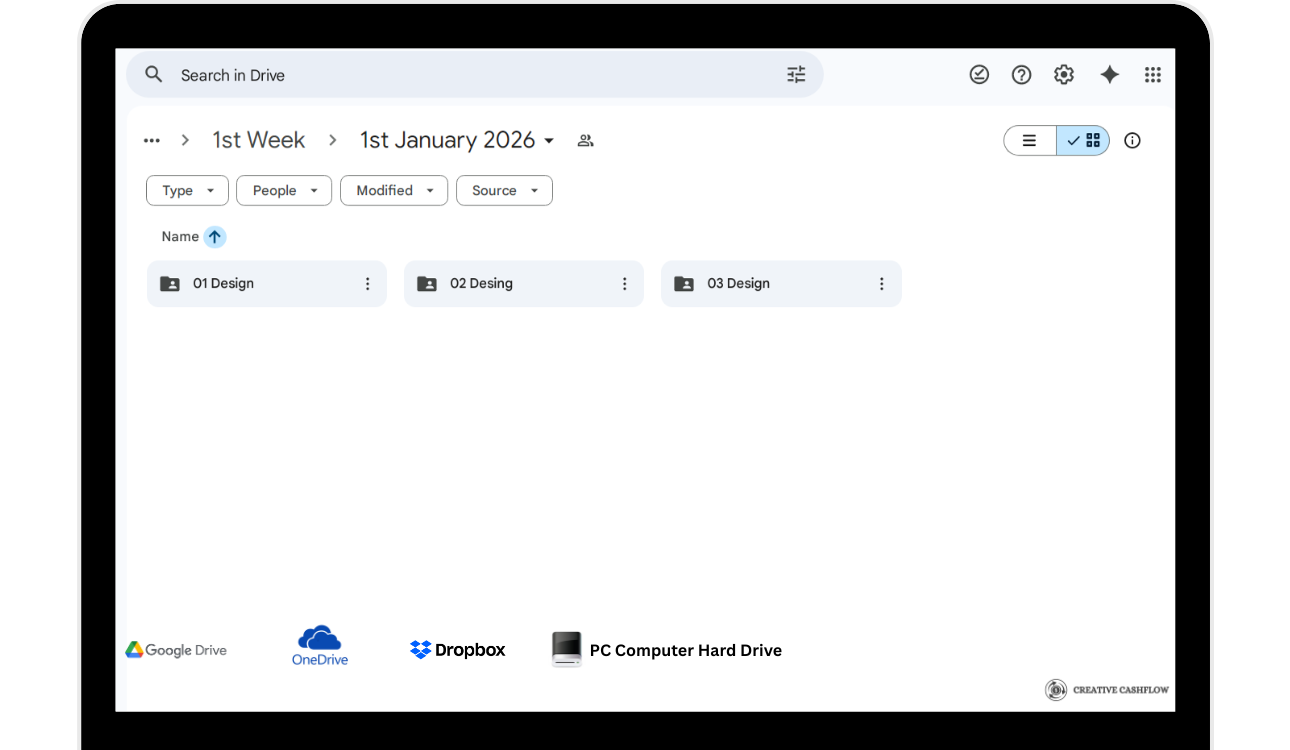Screen dimensions: 1290x750
Task: Toggle grid view layout
Action: coord(1083,140)
